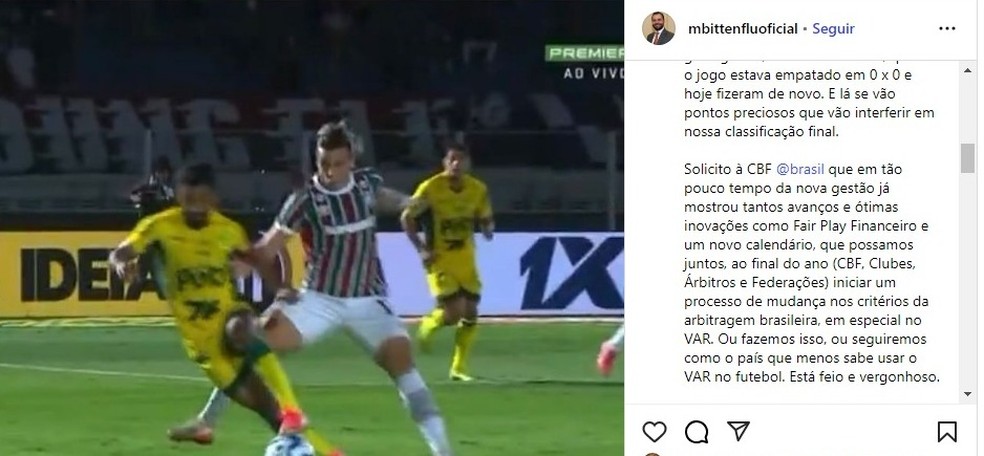Click the caption scrollbar up arrow

pyautogui.click(x=968, y=70)
